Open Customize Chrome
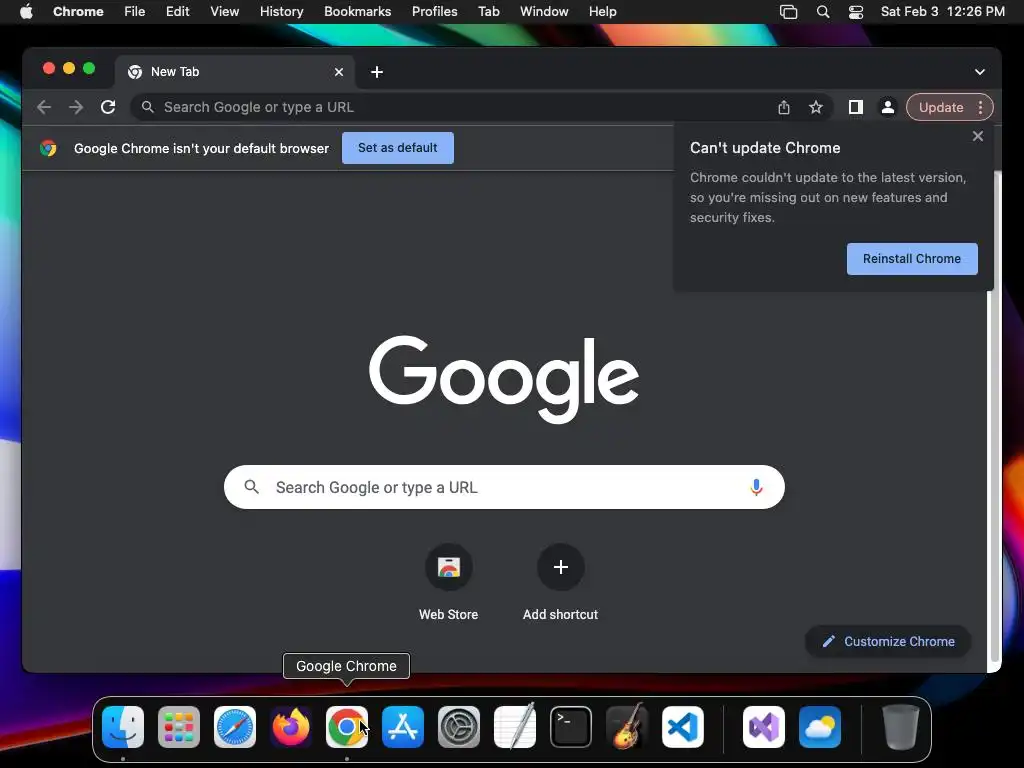Image resolution: width=1024 pixels, height=768 pixels. (x=888, y=641)
